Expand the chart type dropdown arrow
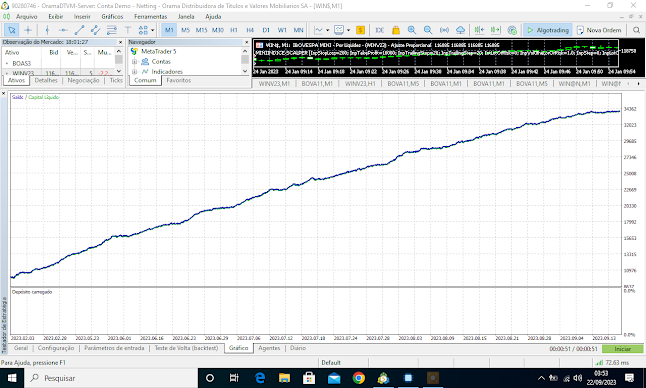 click(328, 30)
